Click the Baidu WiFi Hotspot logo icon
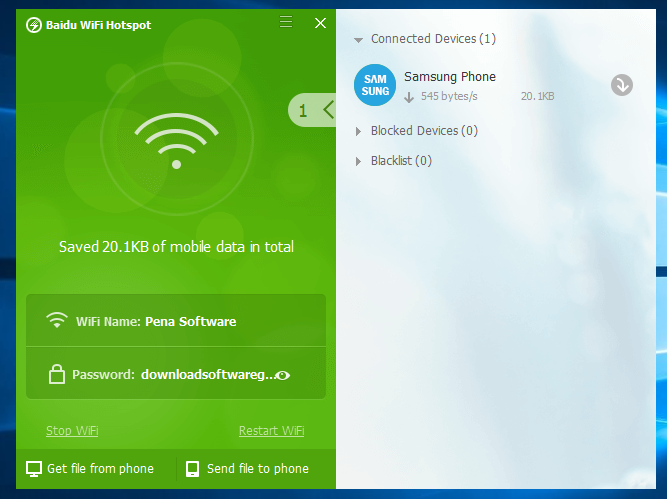The width and height of the screenshot is (667, 499). [34, 25]
